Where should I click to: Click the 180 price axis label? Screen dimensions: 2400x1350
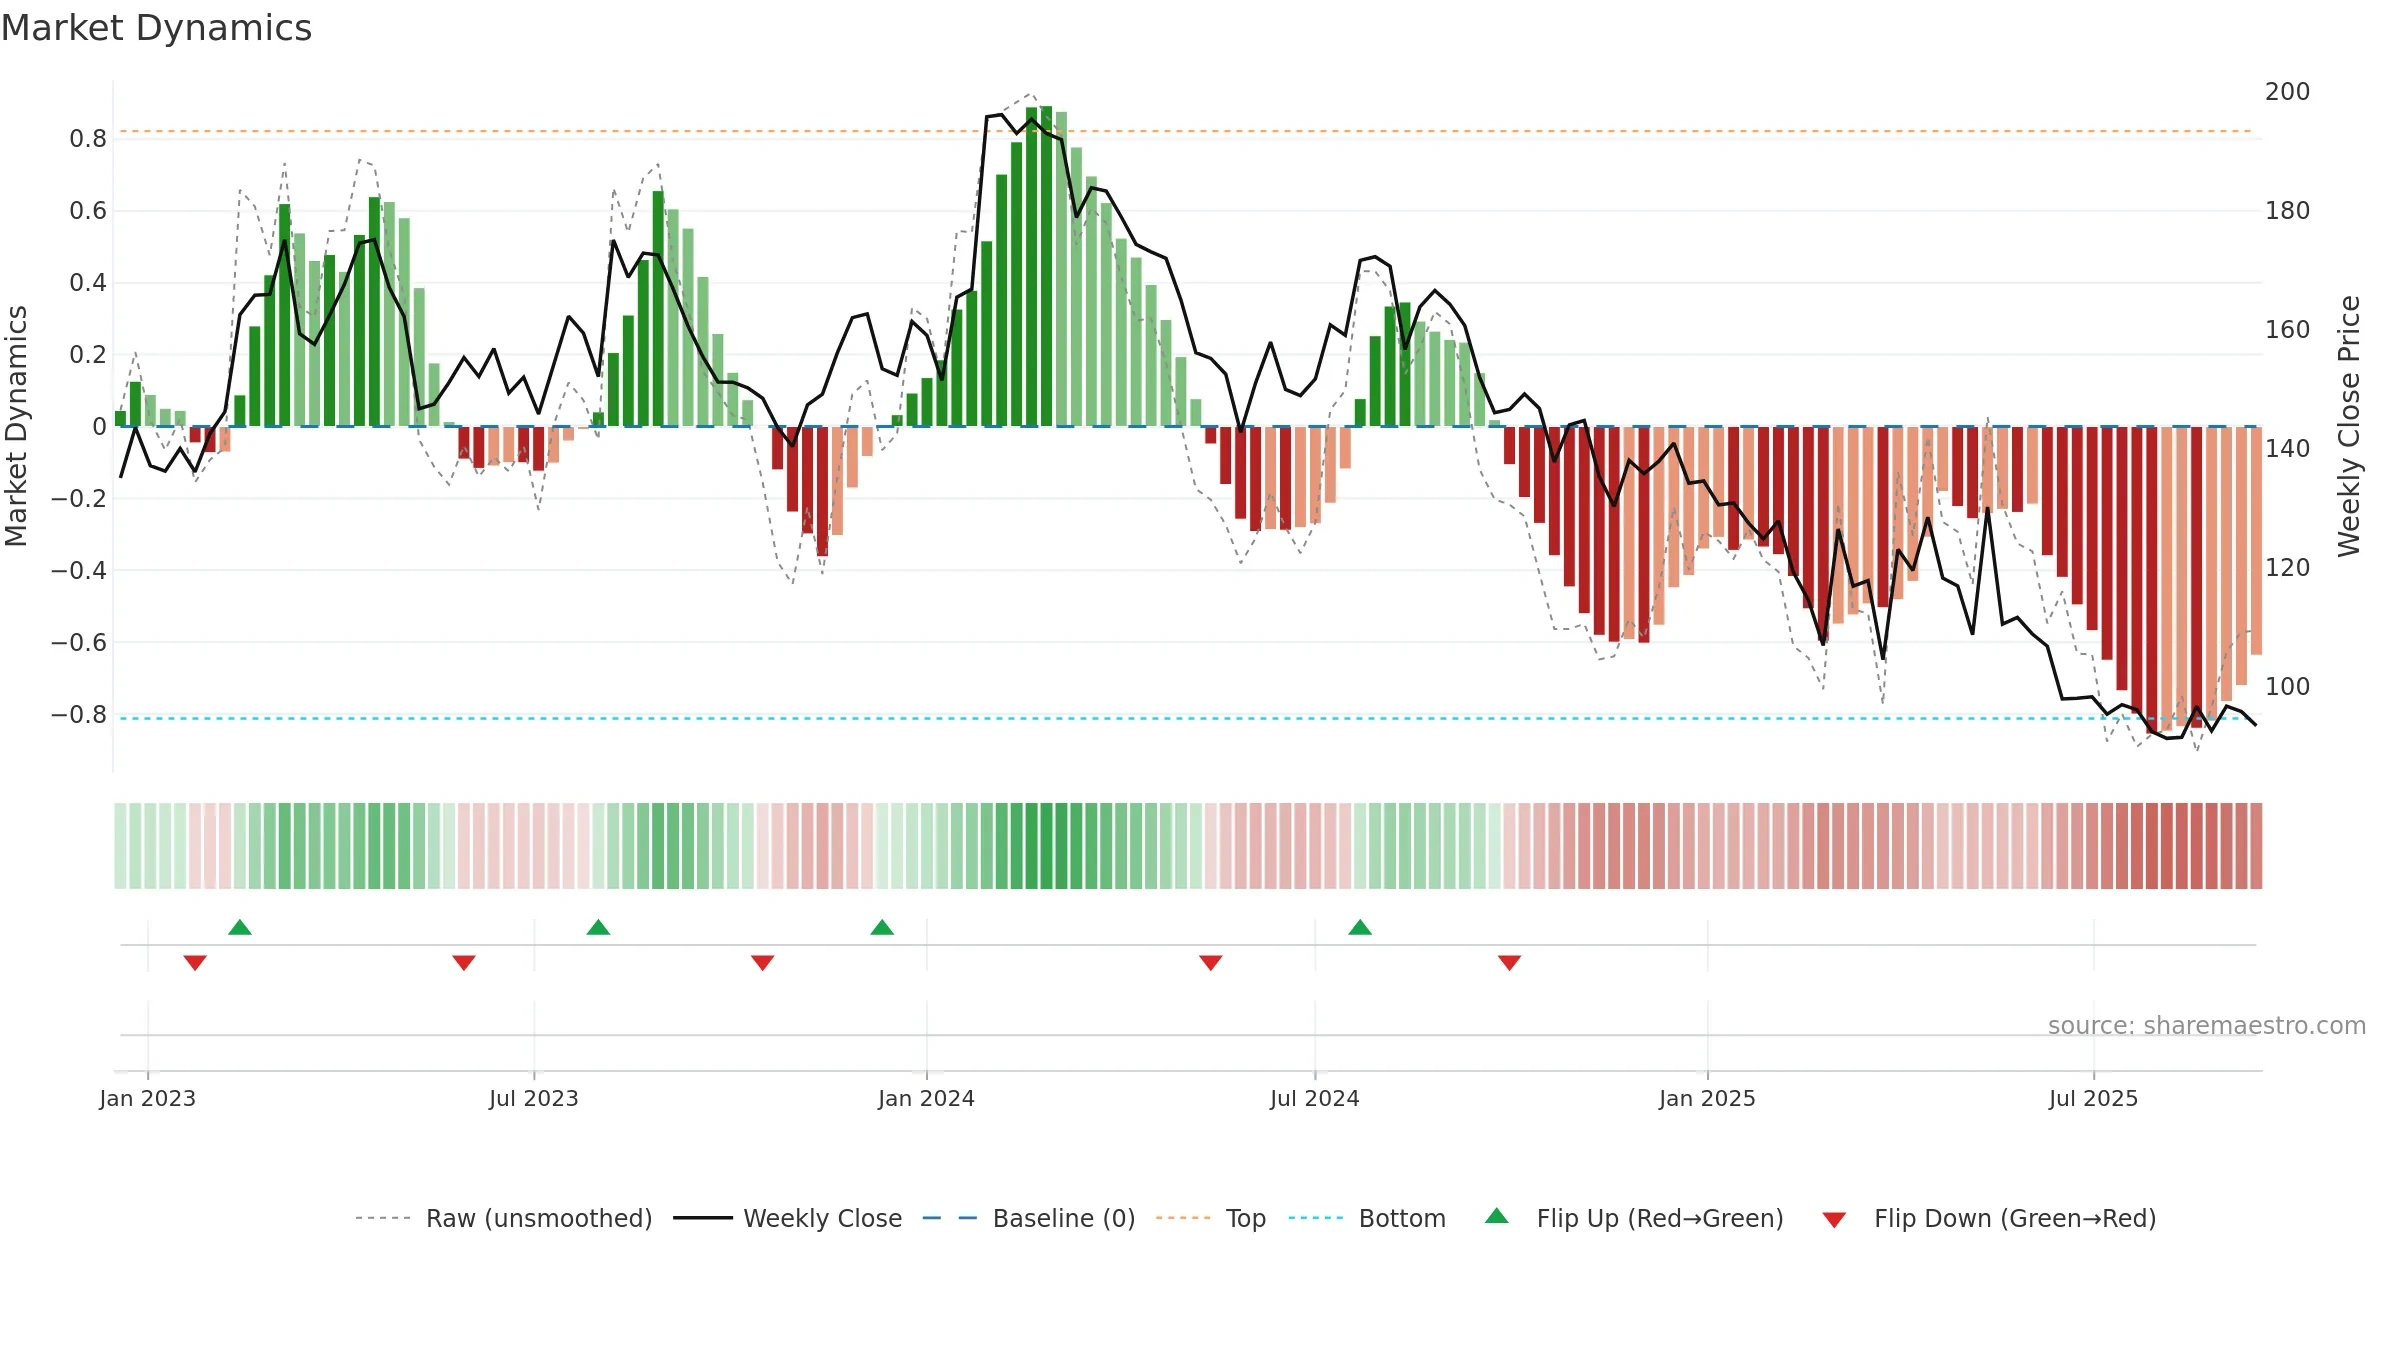click(2287, 210)
